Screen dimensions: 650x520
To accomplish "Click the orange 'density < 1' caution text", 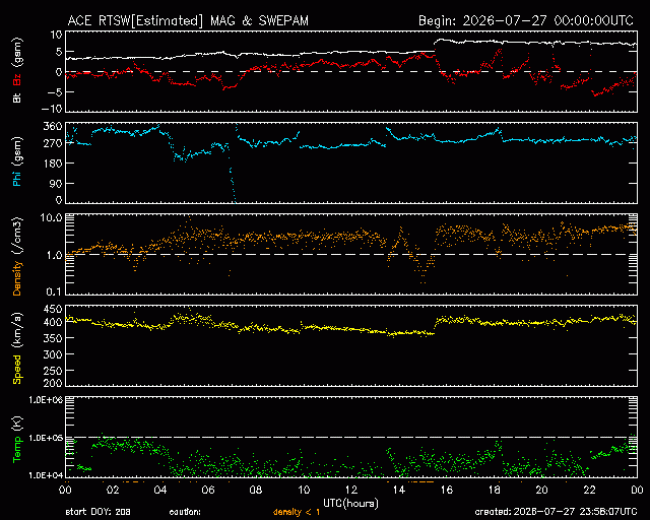I will [296, 512].
